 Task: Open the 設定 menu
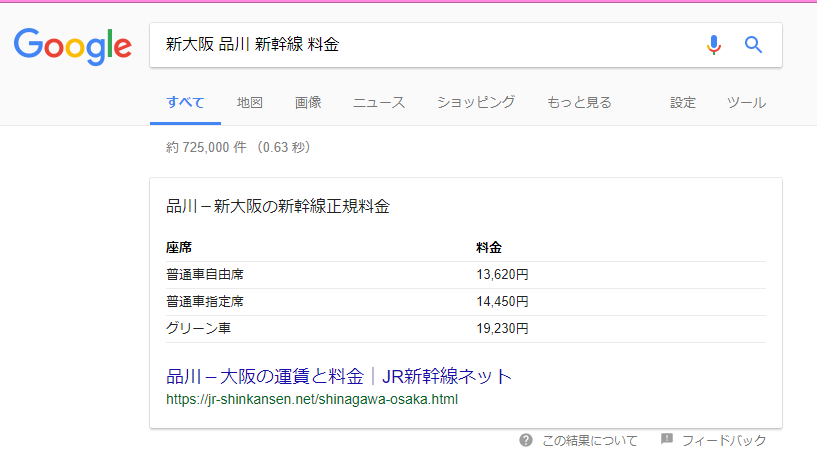tap(683, 103)
